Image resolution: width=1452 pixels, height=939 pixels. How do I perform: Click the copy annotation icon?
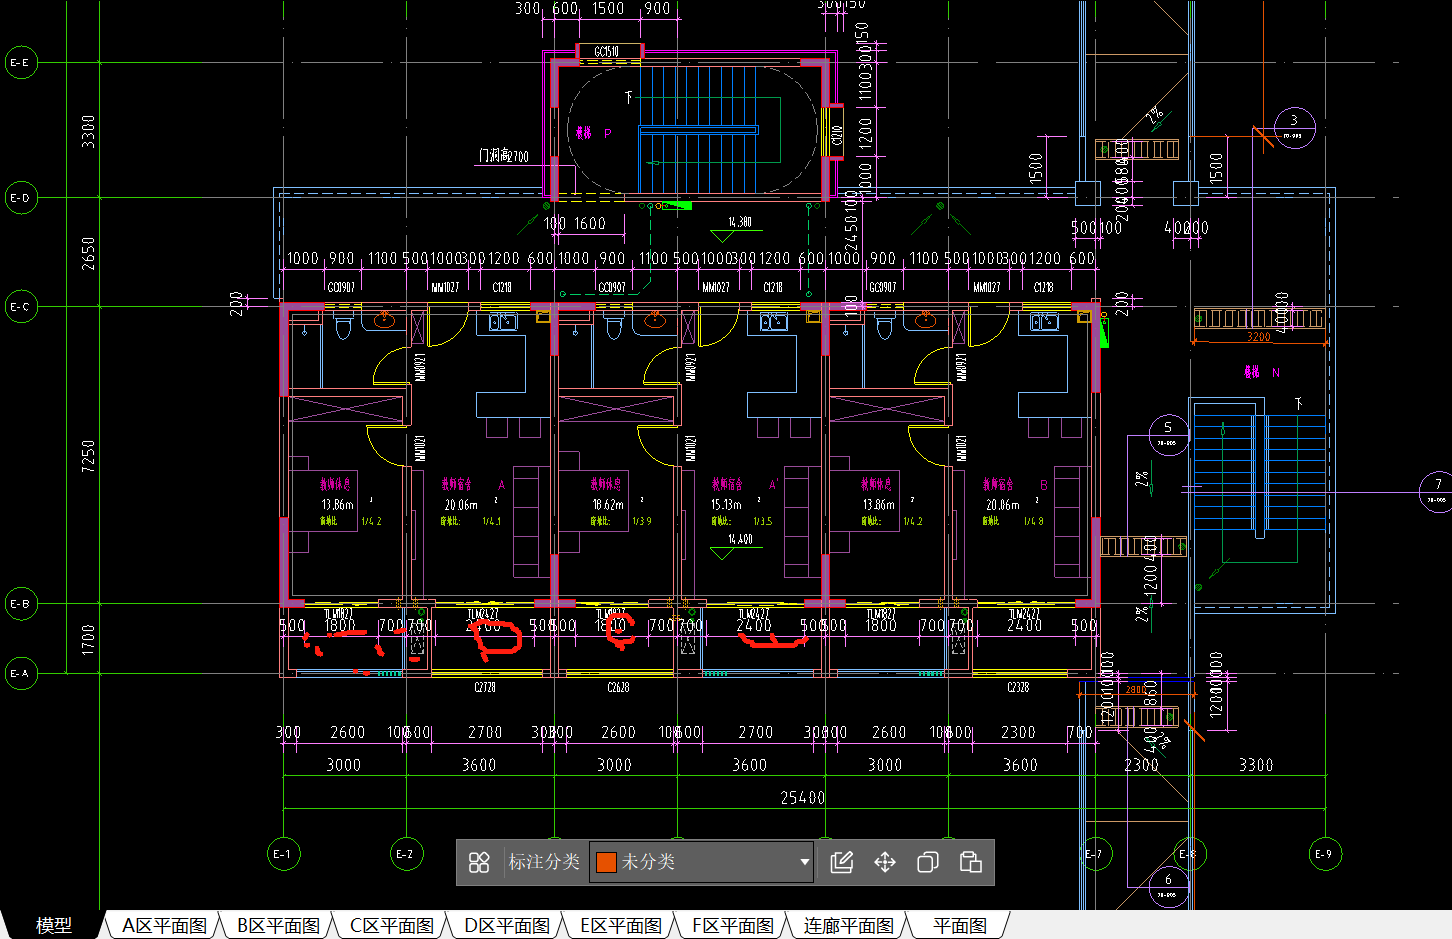928,862
